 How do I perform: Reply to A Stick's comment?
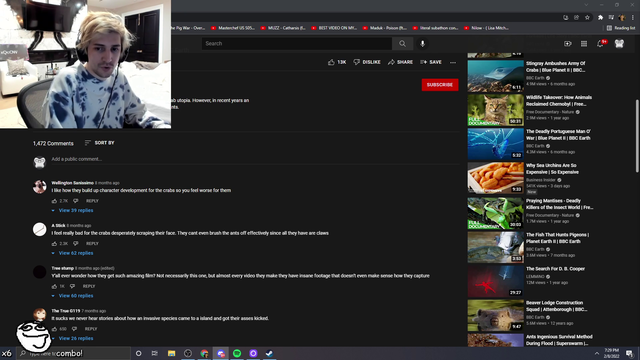(x=92, y=244)
